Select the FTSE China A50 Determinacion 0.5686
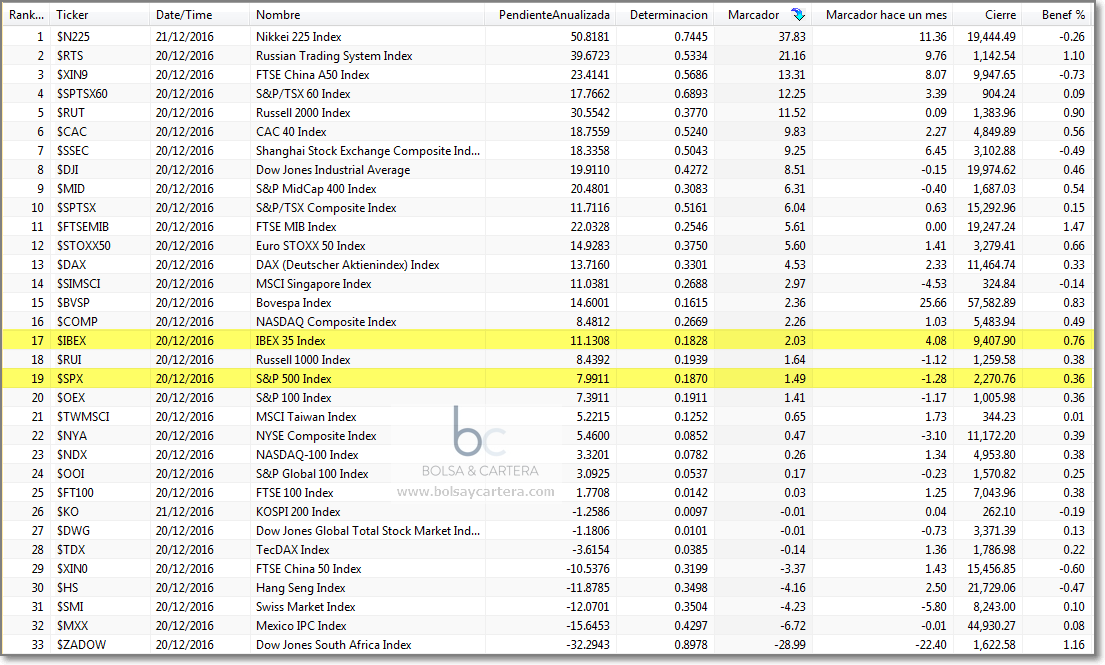Image resolution: width=1105 pixels, height=665 pixels. click(691, 75)
